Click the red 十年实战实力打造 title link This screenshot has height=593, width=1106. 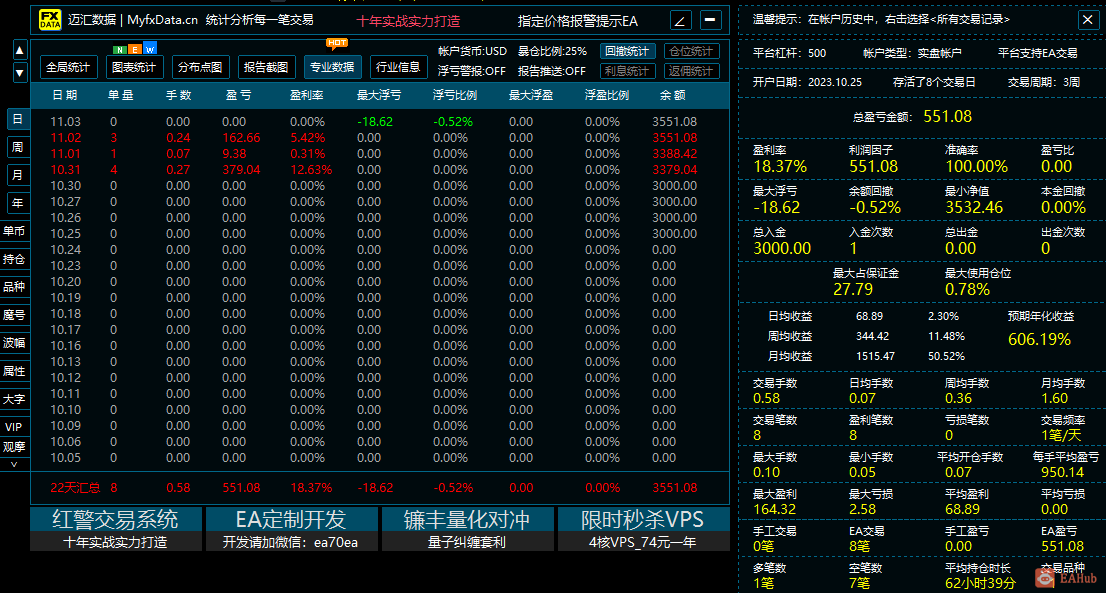click(408, 21)
